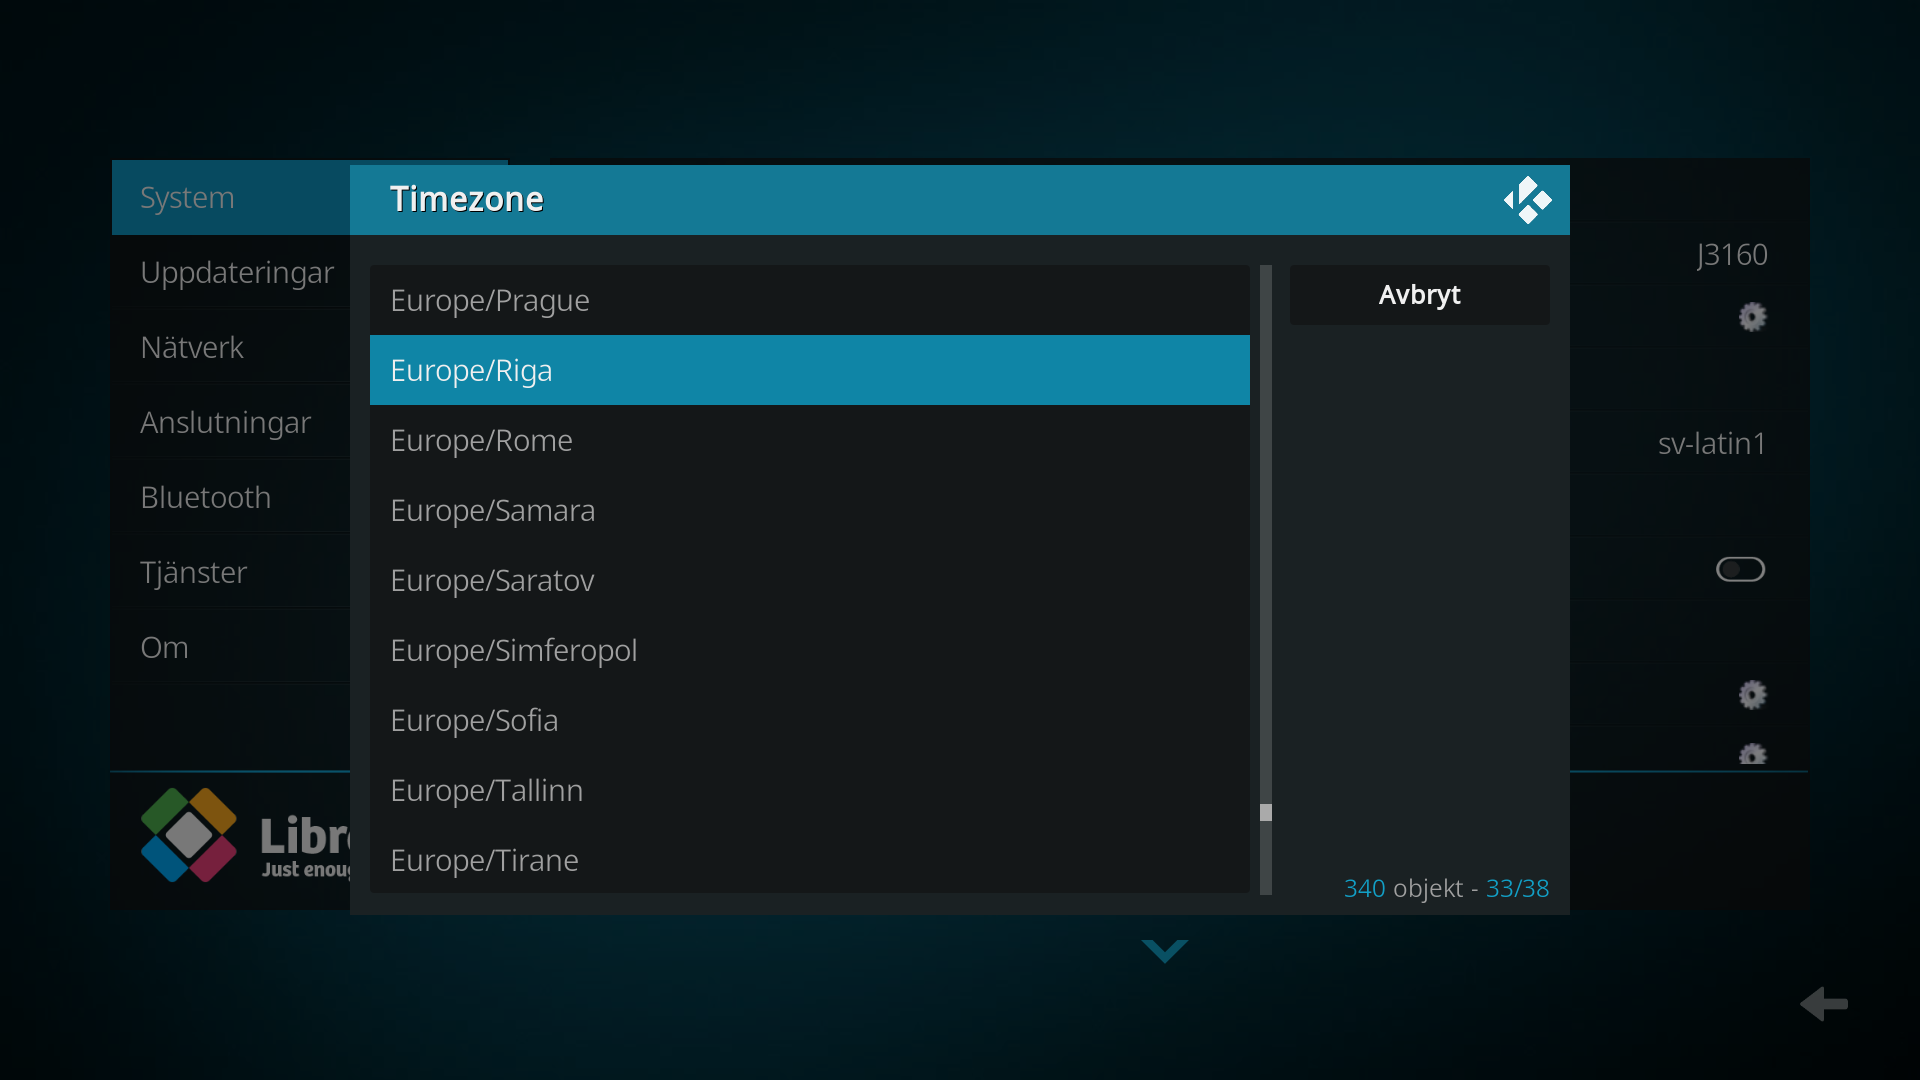
Task: Click the gear icon below J3160
Action: click(x=1752, y=317)
